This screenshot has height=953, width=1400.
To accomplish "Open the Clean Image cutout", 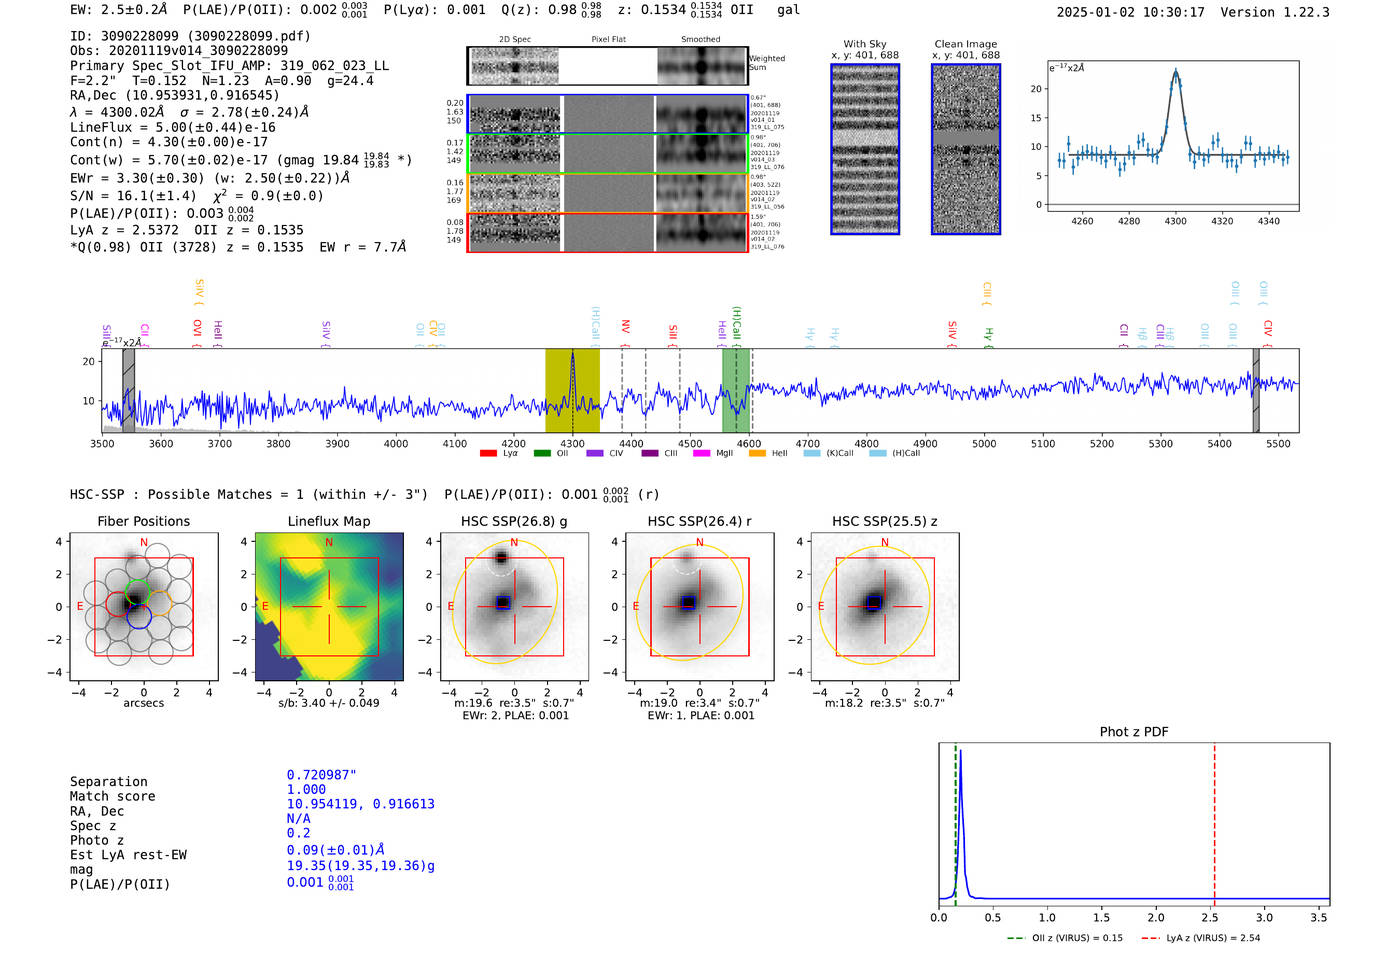I will 966,149.
